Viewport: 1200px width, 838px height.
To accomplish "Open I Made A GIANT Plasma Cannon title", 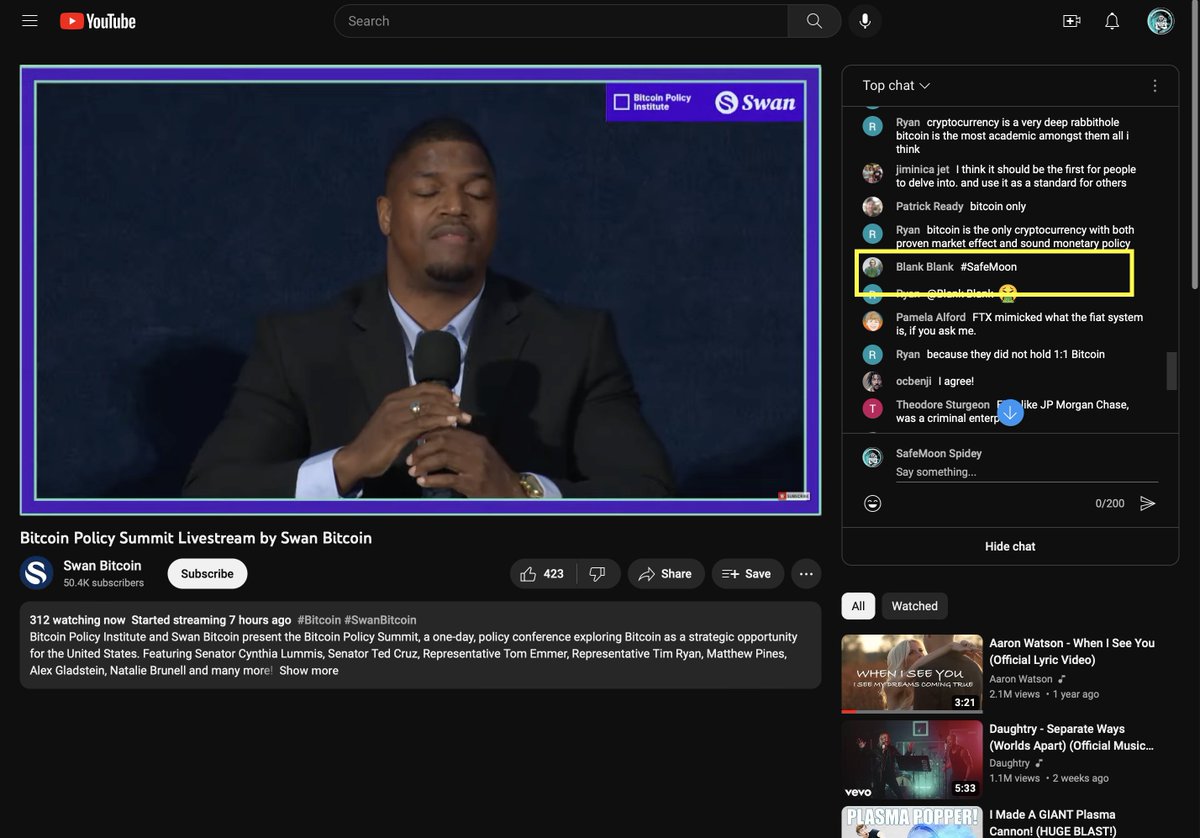I will click(x=1053, y=823).
